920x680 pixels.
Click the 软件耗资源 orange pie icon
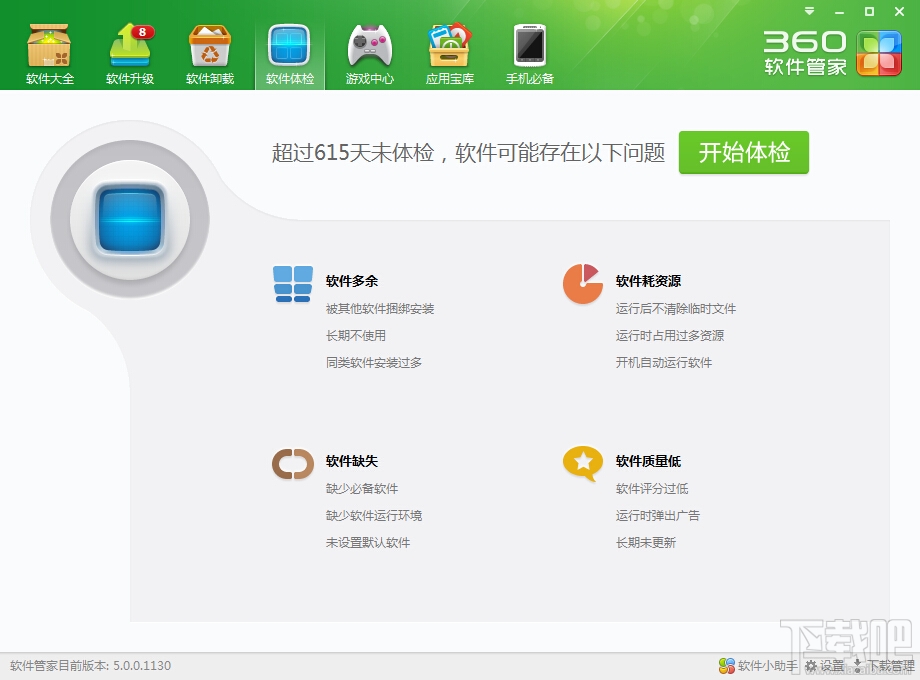[583, 284]
